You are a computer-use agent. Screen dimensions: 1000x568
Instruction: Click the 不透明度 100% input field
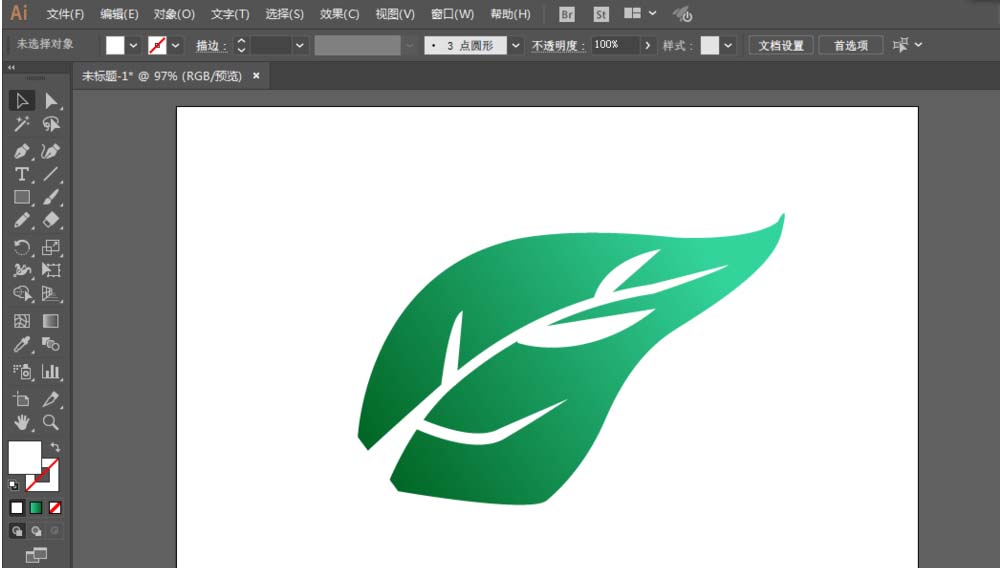pyautogui.click(x=613, y=46)
